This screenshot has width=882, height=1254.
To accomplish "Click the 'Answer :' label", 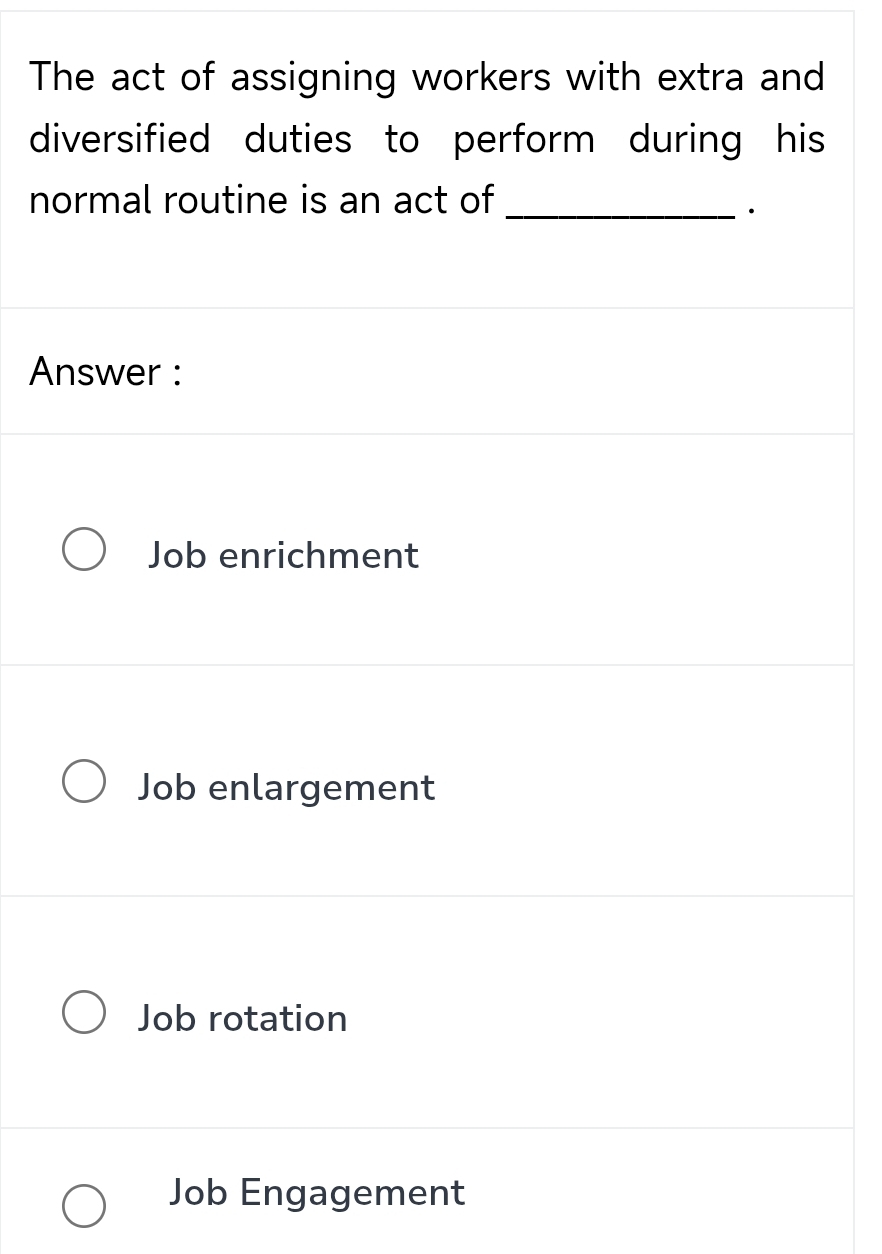I will [x=105, y=372].
